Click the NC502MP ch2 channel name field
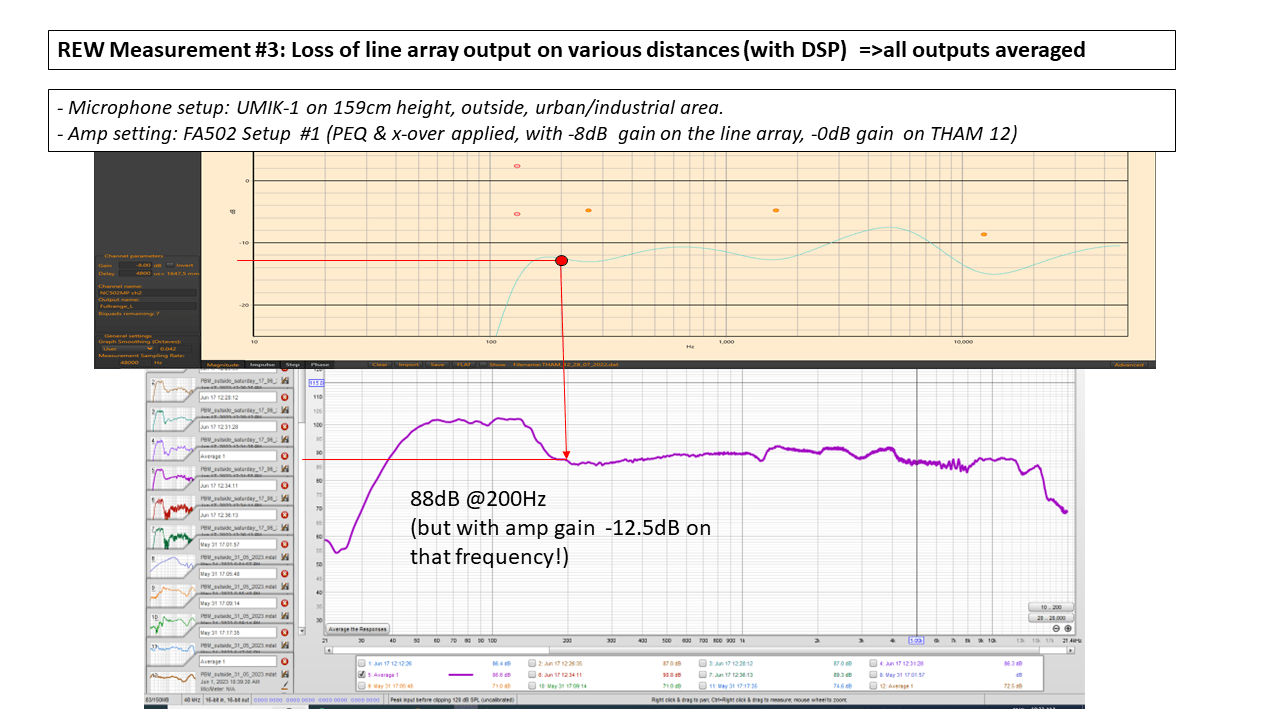Viewport: 1280px width, 720px height. tap(147, 293)
